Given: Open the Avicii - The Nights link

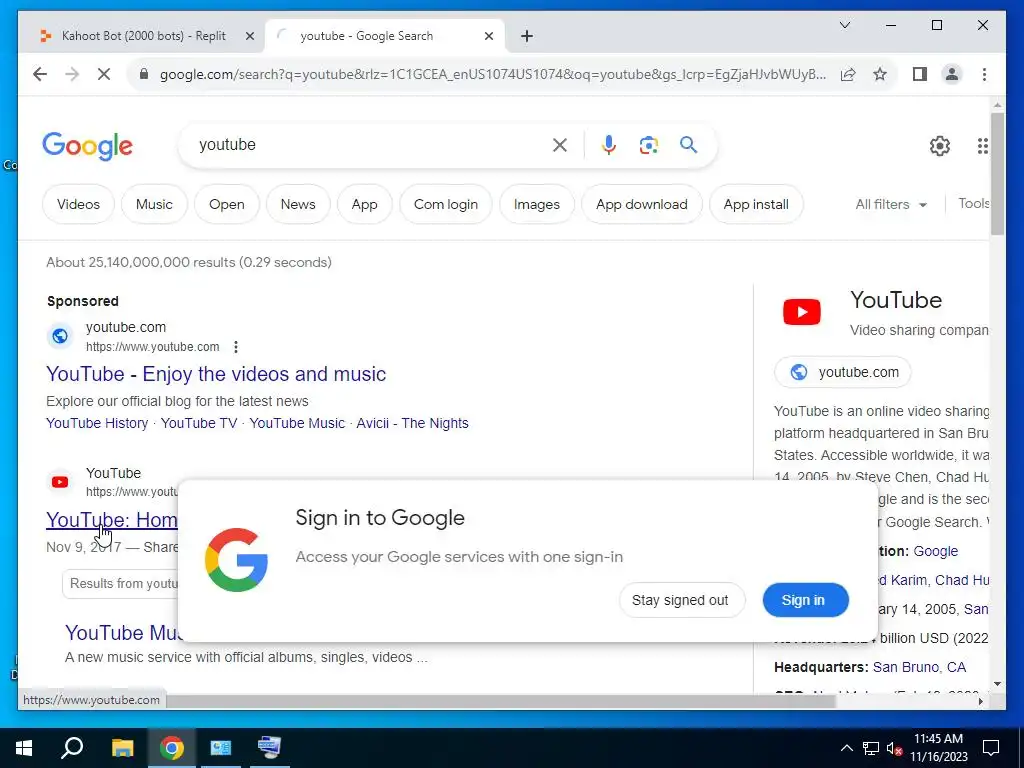Looking at the screenshot, I should (413, 423).
